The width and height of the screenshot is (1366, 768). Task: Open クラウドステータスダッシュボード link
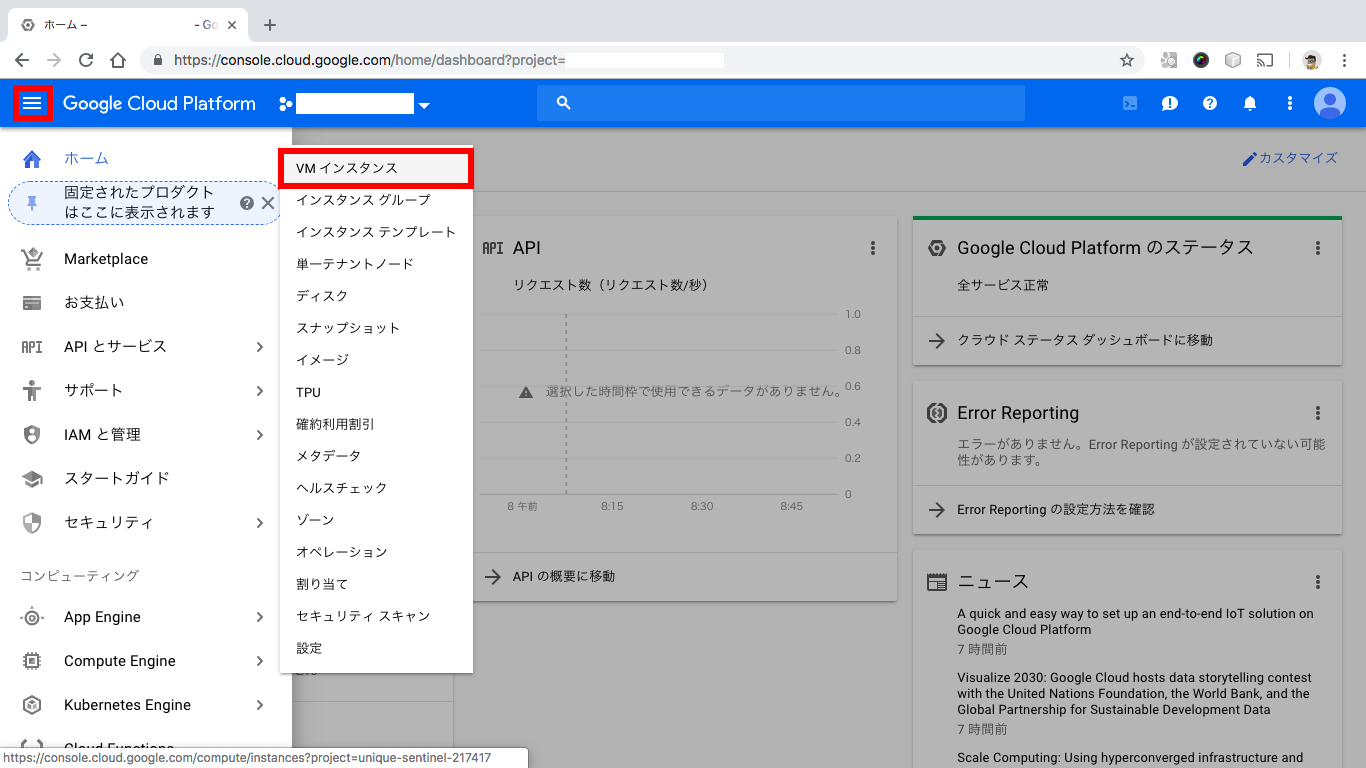tap(1086, 342)
